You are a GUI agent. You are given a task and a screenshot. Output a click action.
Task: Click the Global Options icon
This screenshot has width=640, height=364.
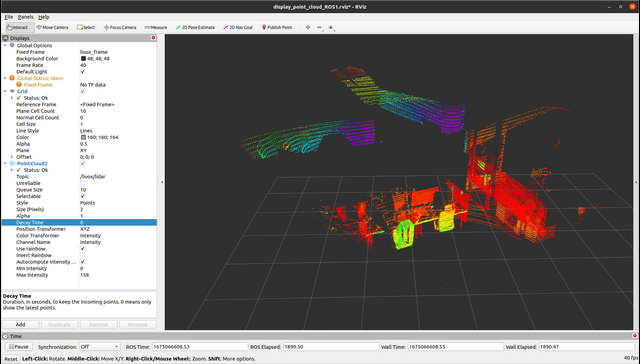[x=12, y=45]
